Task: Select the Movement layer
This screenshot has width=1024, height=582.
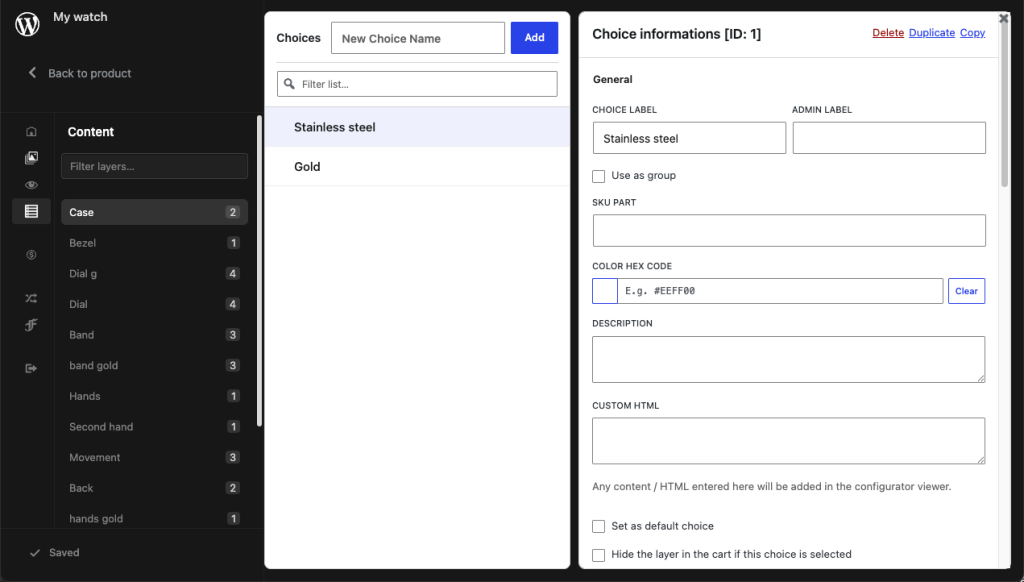Action: 154,458
